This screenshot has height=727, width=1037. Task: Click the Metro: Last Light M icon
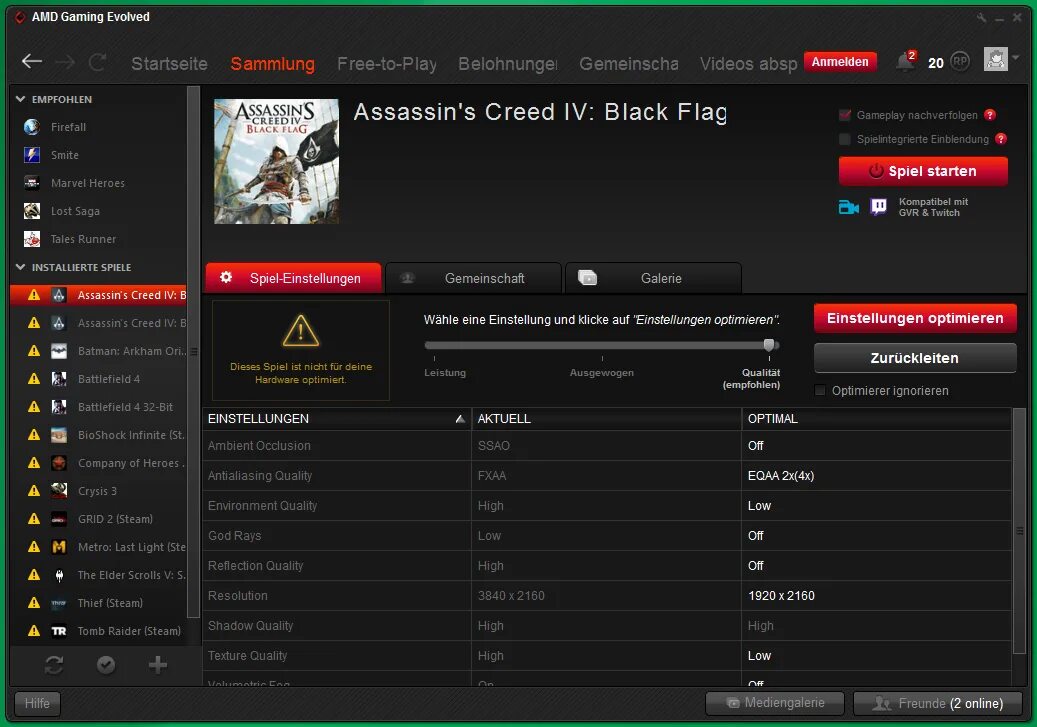click(x=59, y=547)
